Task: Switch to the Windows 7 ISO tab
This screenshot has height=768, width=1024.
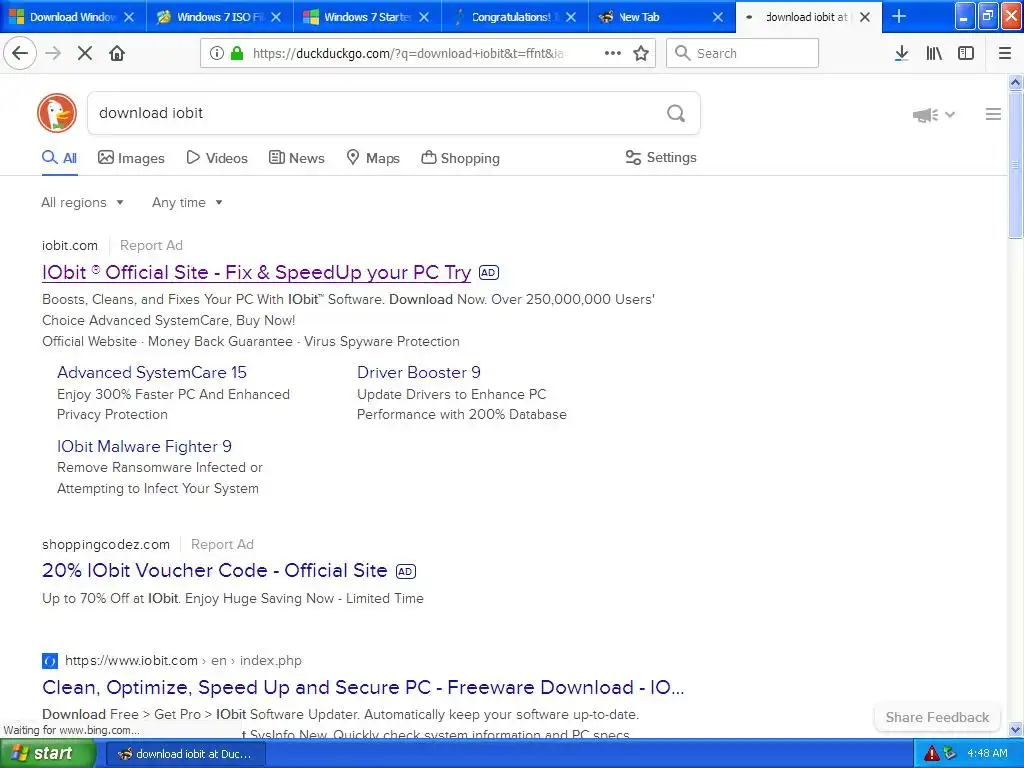Action: click(x=219, y=17)
